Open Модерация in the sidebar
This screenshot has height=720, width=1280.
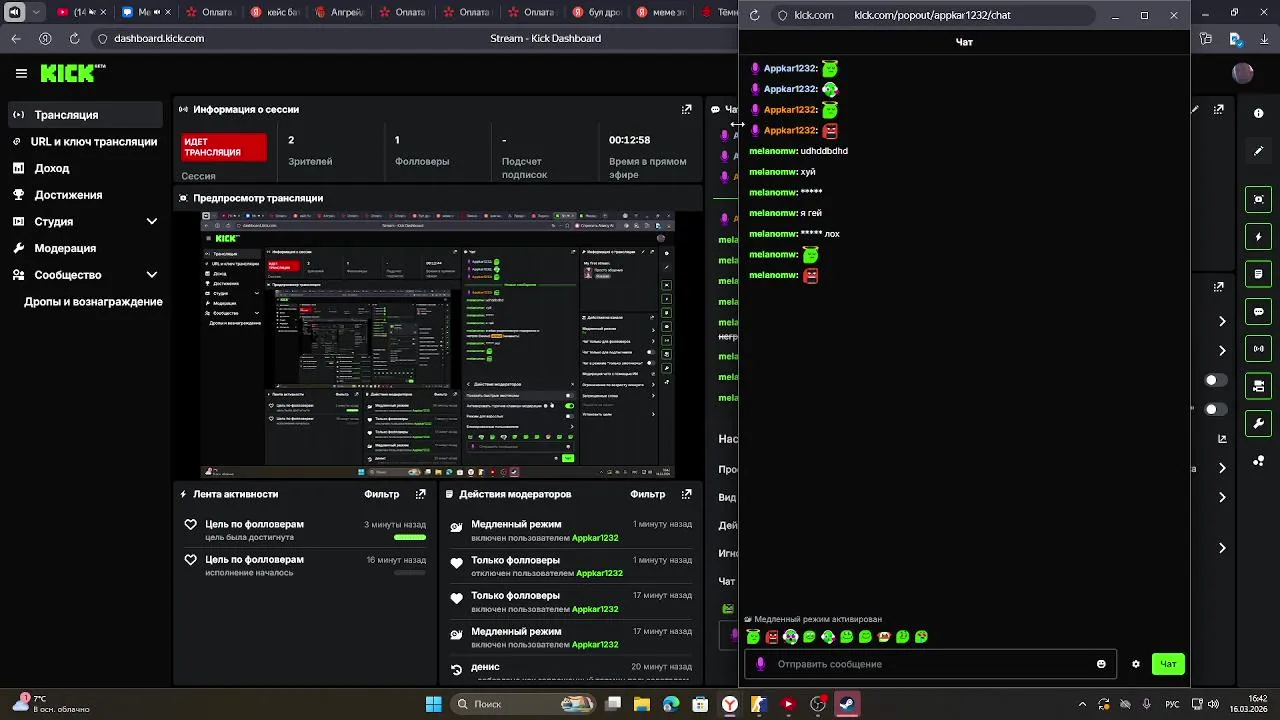click(x=85, y=248)
